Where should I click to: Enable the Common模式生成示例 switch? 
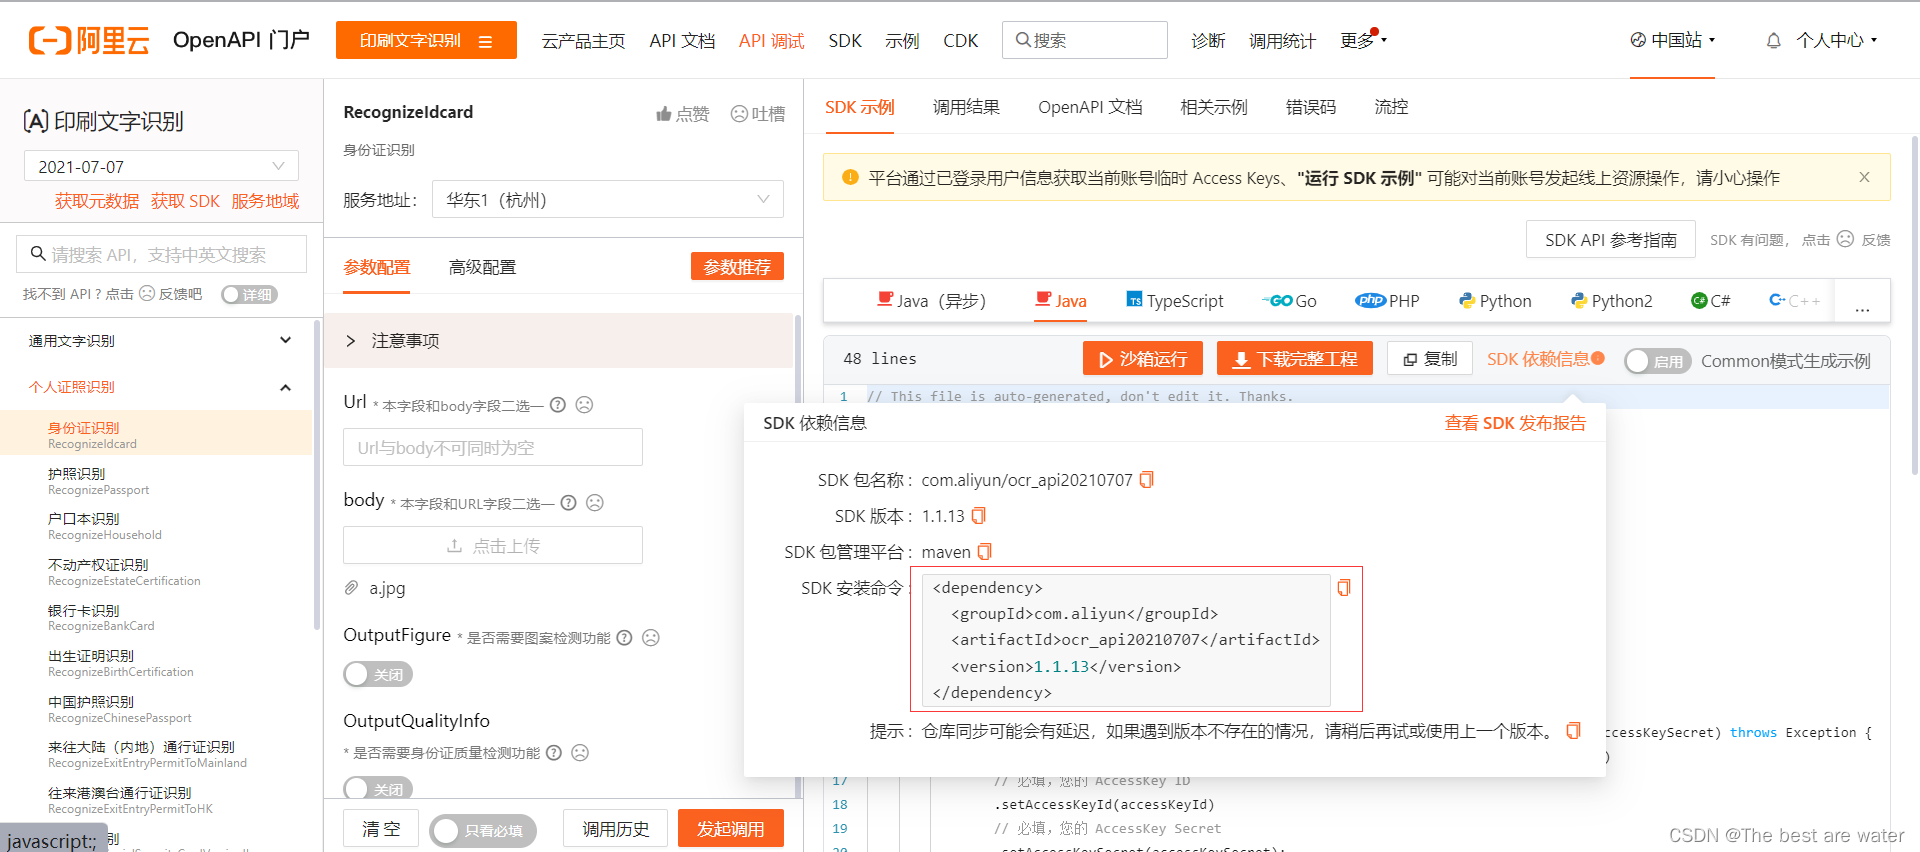(1658, 361)
